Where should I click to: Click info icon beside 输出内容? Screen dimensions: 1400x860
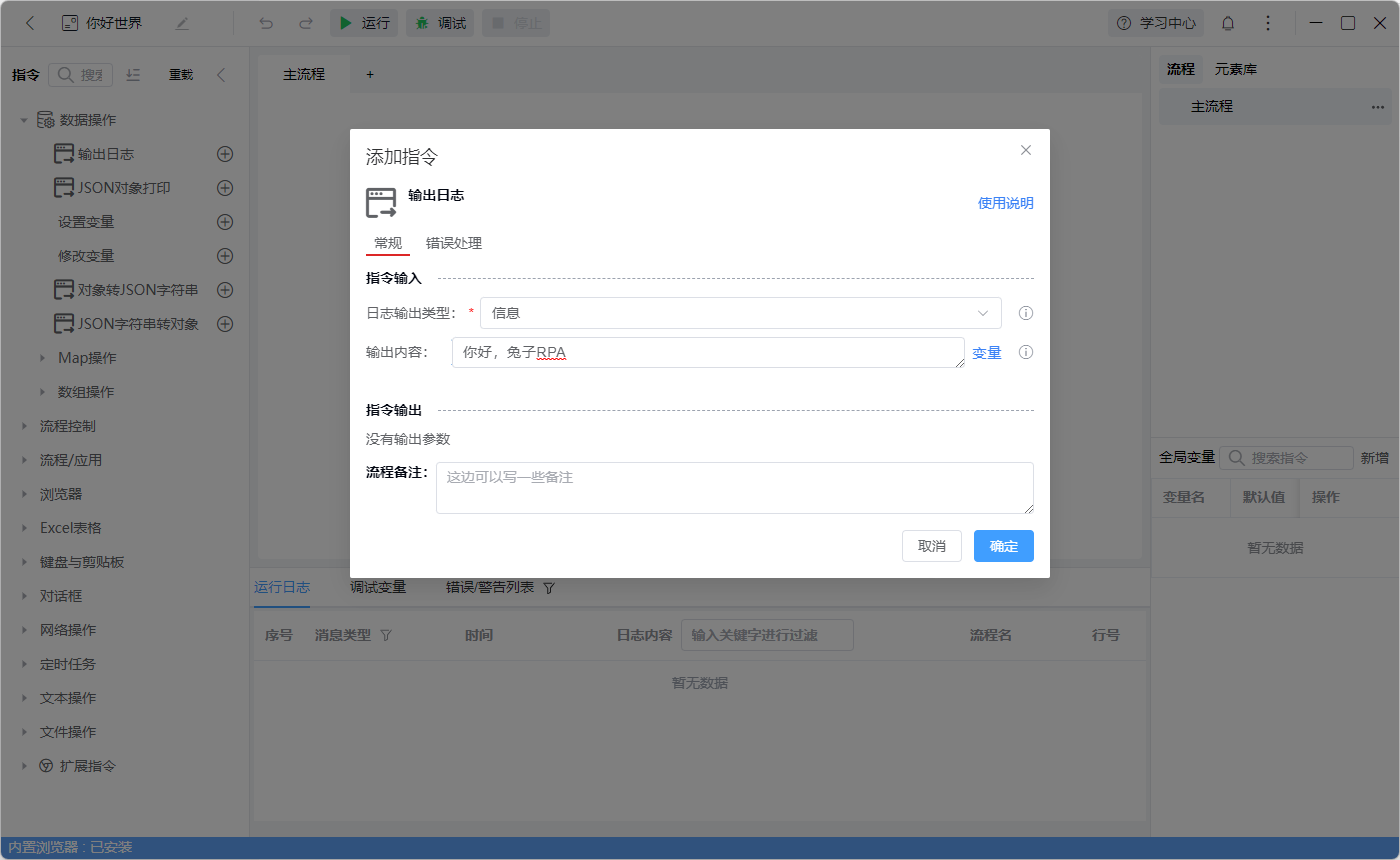[1025, 352]
